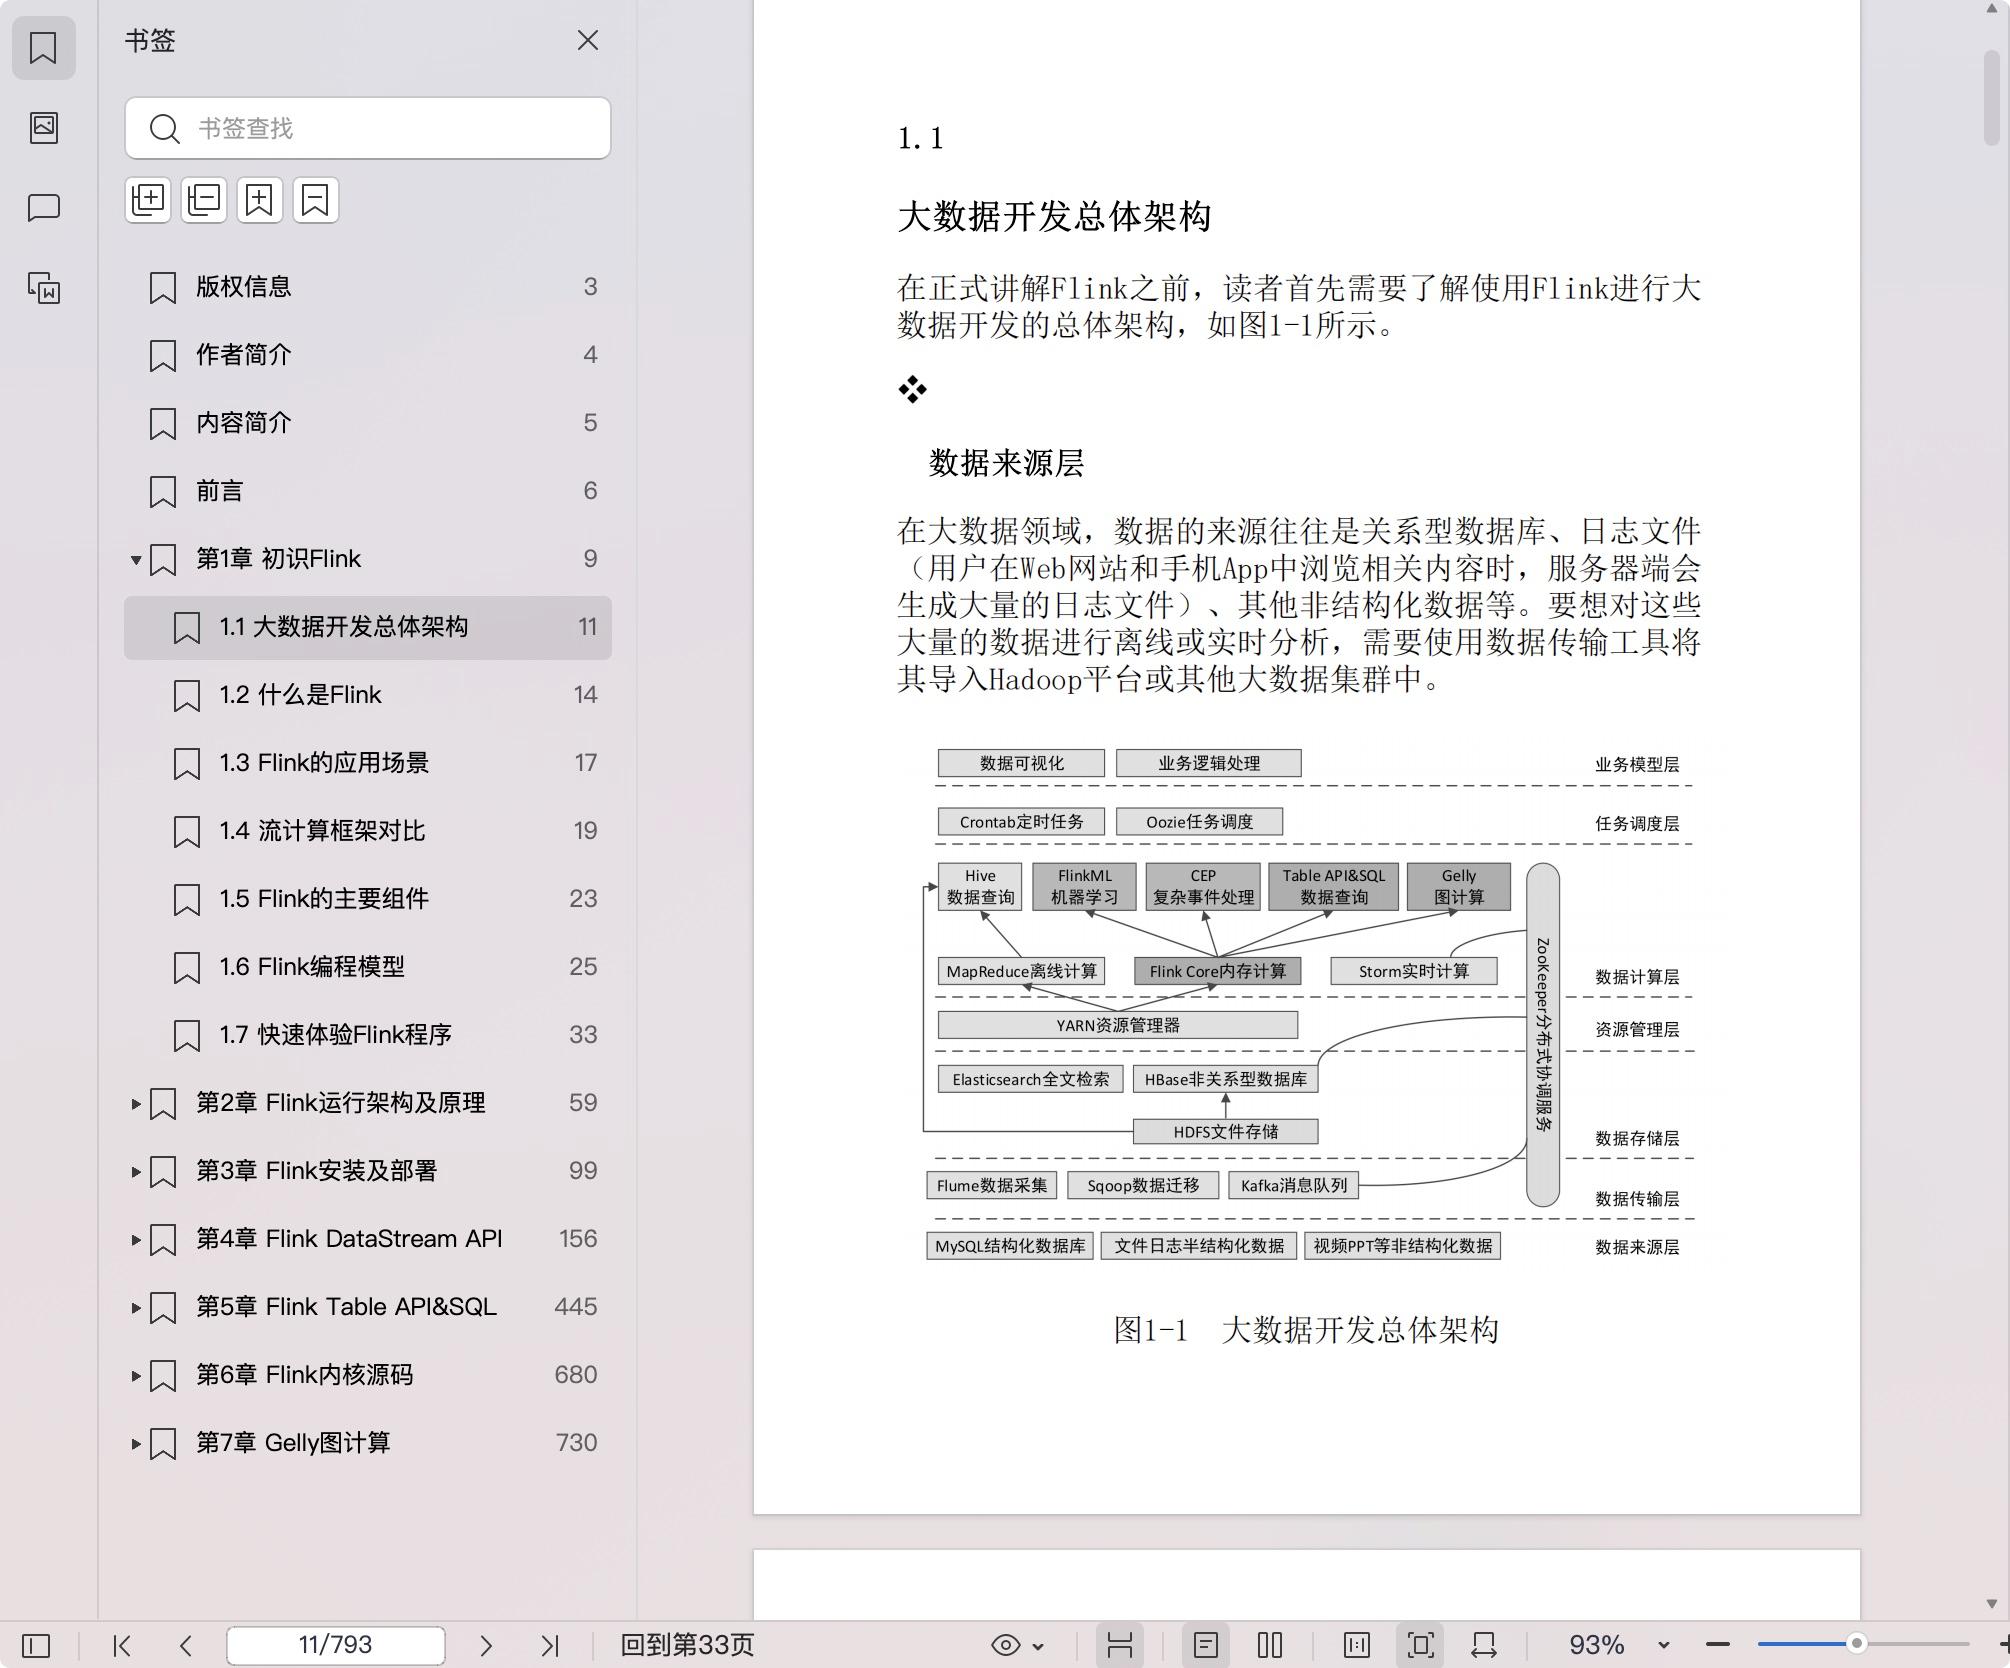Click the fit page icon

coord(1421,1645)
